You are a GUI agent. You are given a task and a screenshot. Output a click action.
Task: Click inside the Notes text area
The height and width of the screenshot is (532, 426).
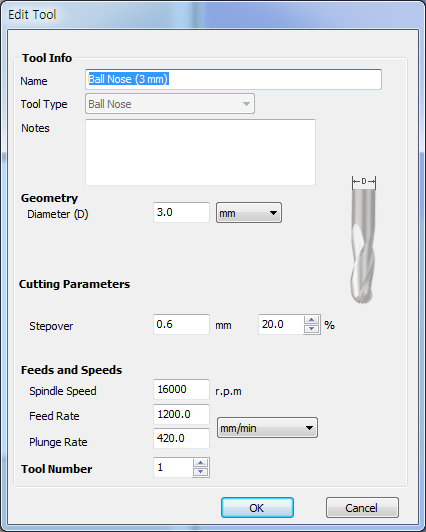point(200,152)
